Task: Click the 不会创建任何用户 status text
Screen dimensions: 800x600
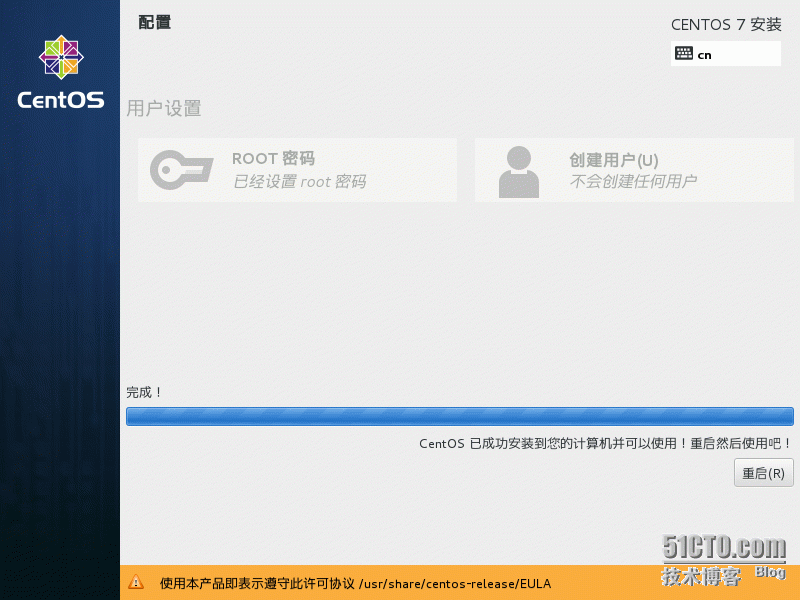Action: click(x=633, y=181)
